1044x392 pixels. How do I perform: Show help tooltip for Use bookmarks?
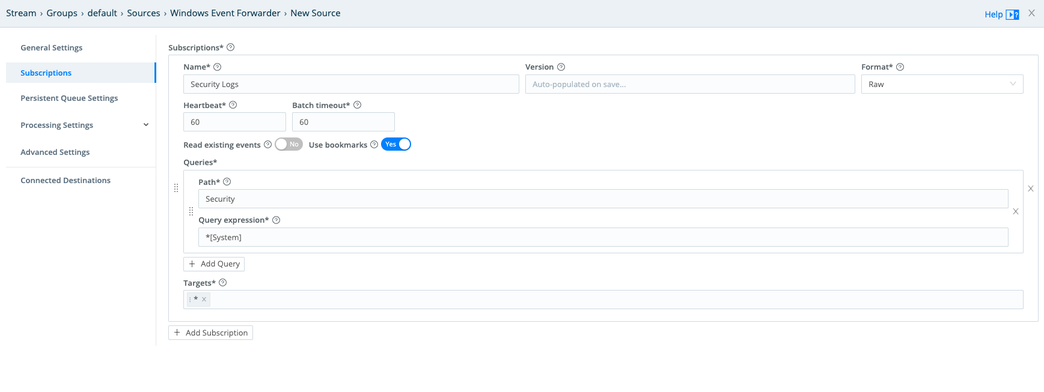tap(374, 144)
